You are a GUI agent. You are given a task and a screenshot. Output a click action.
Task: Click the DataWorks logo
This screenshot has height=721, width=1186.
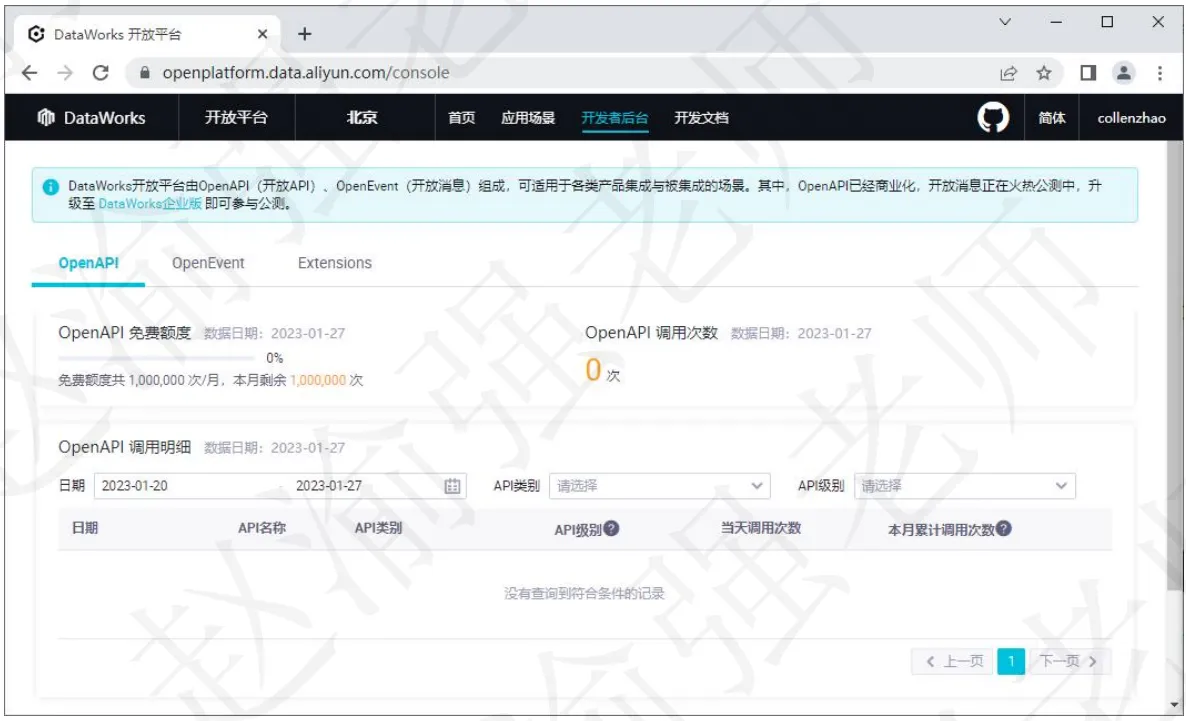pos(91,117)
